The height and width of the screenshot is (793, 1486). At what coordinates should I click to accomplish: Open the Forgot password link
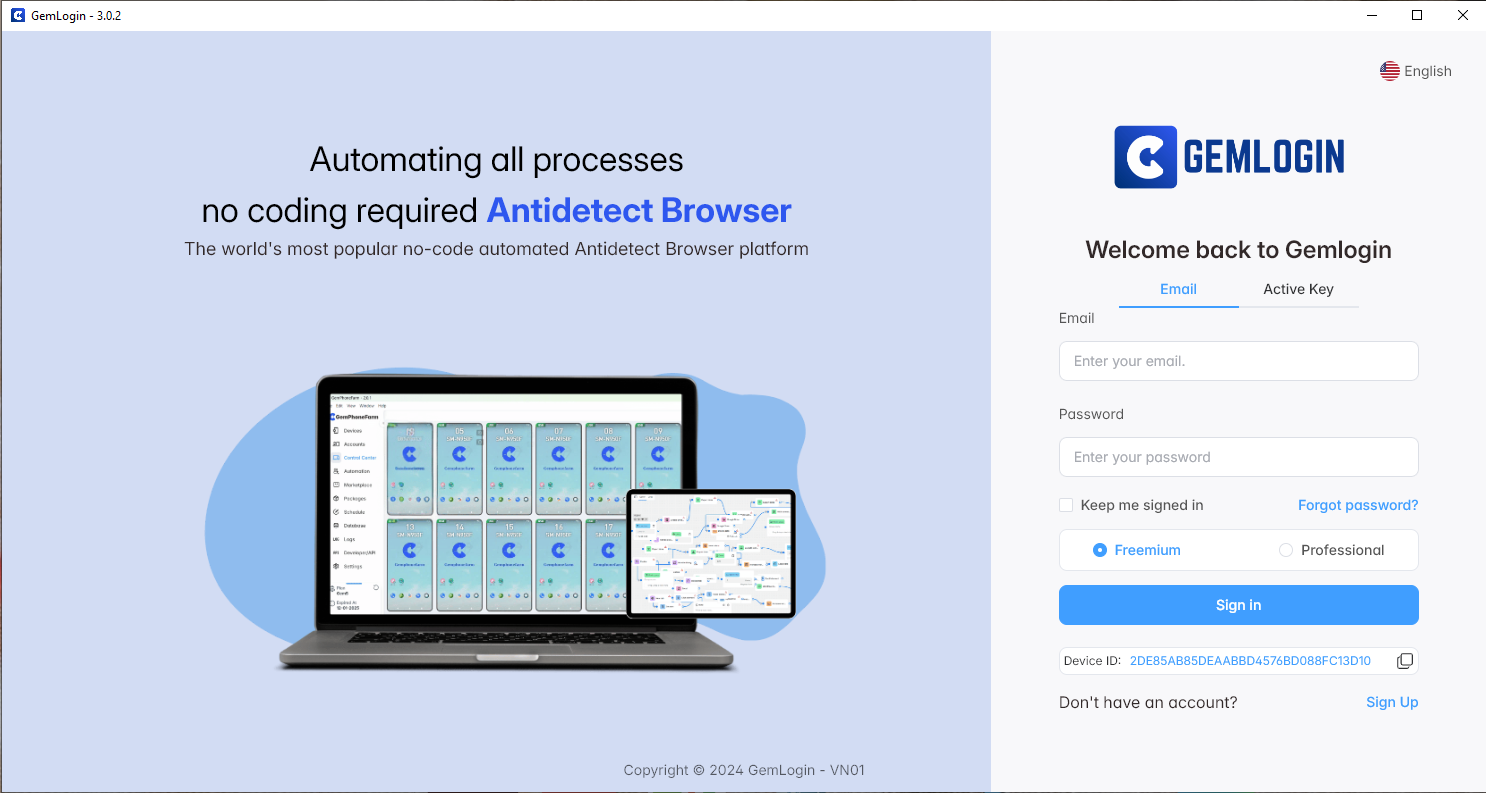[x=1358, y=505]
